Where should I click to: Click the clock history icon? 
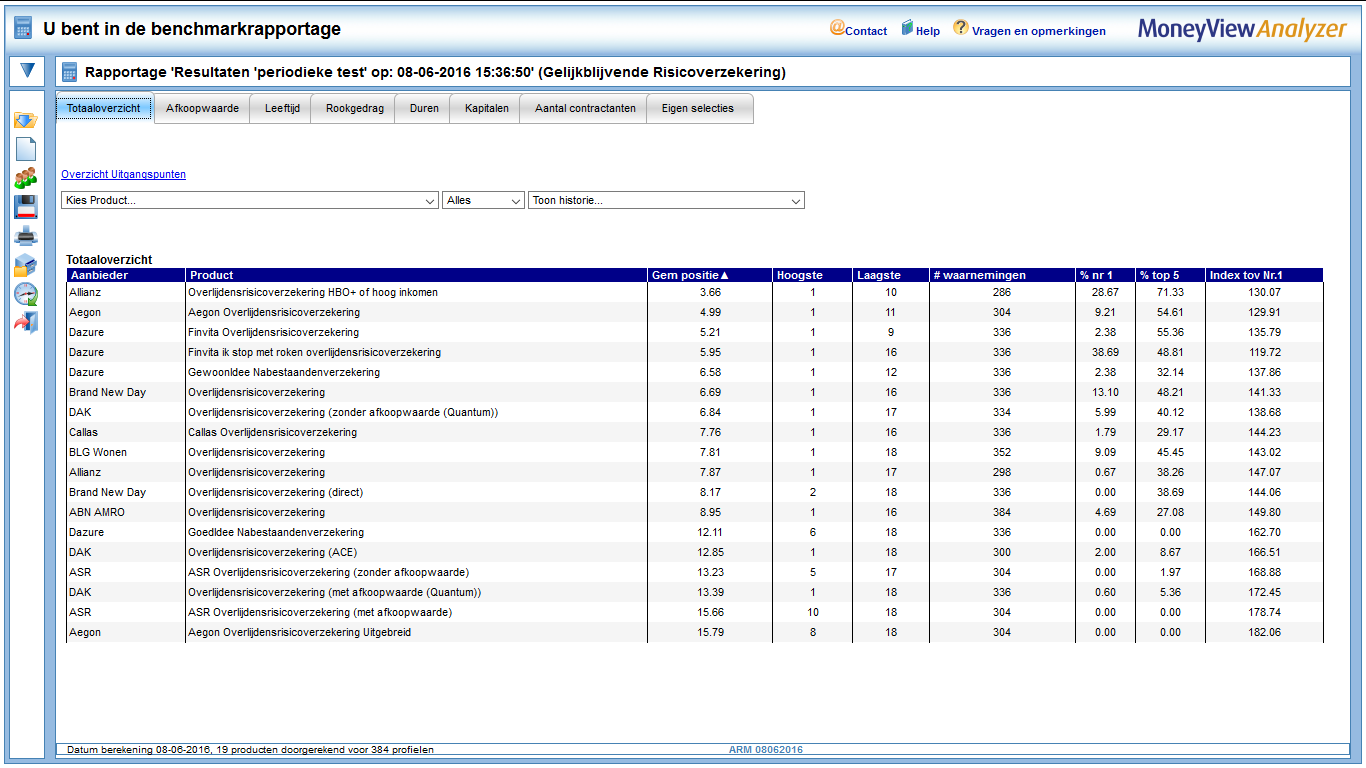point(25,294)
